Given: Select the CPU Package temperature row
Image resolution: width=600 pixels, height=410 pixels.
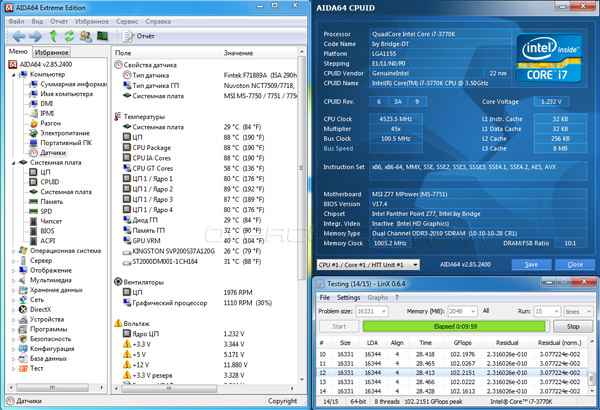Looking at the screenshot, I should coord(205,148).
